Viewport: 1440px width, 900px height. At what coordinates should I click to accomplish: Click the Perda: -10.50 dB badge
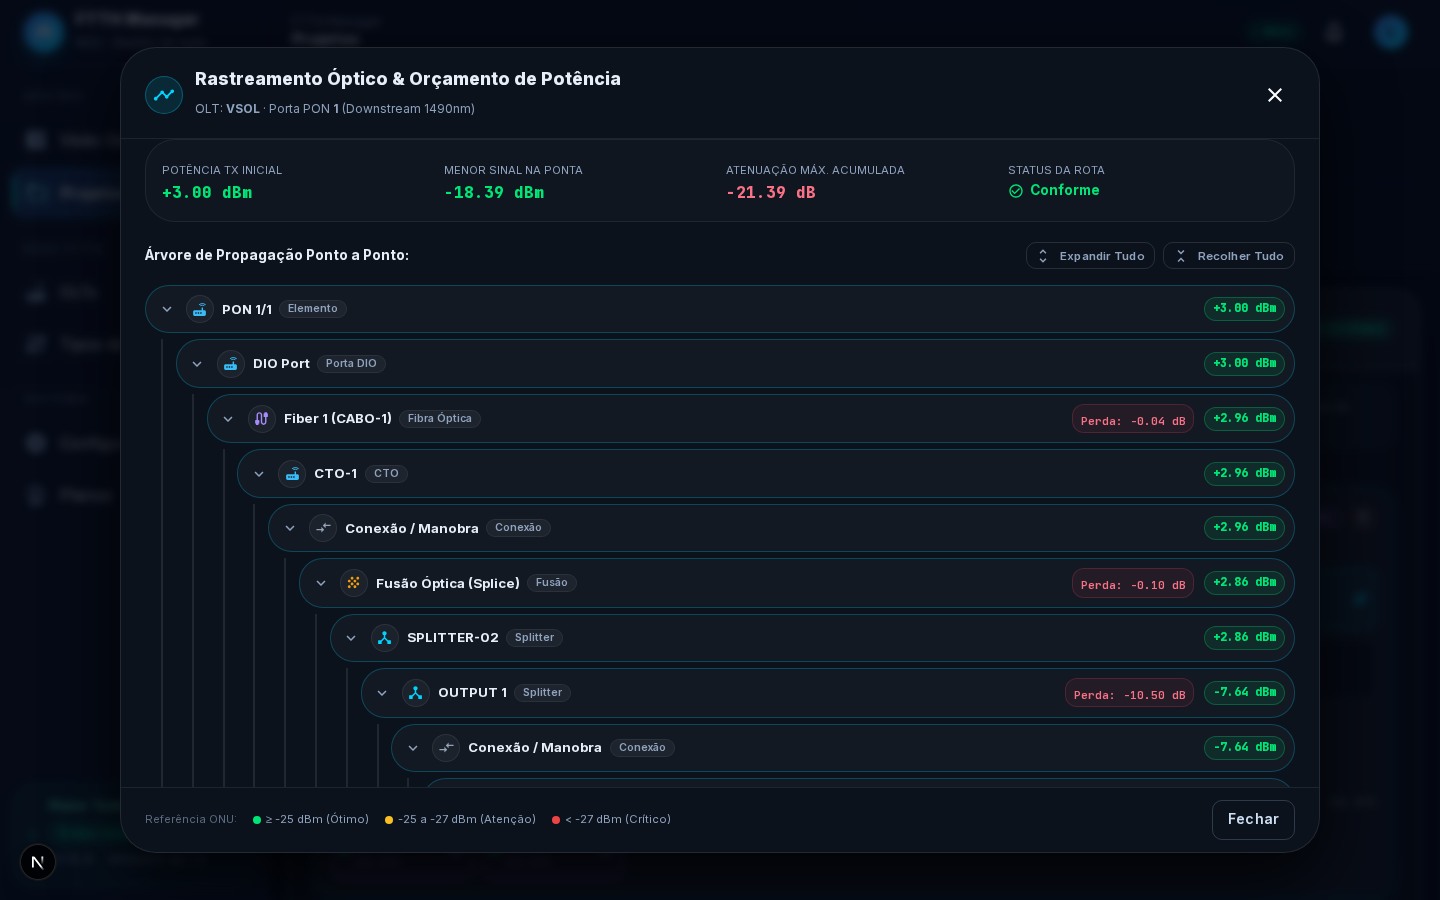point(1129,693)
